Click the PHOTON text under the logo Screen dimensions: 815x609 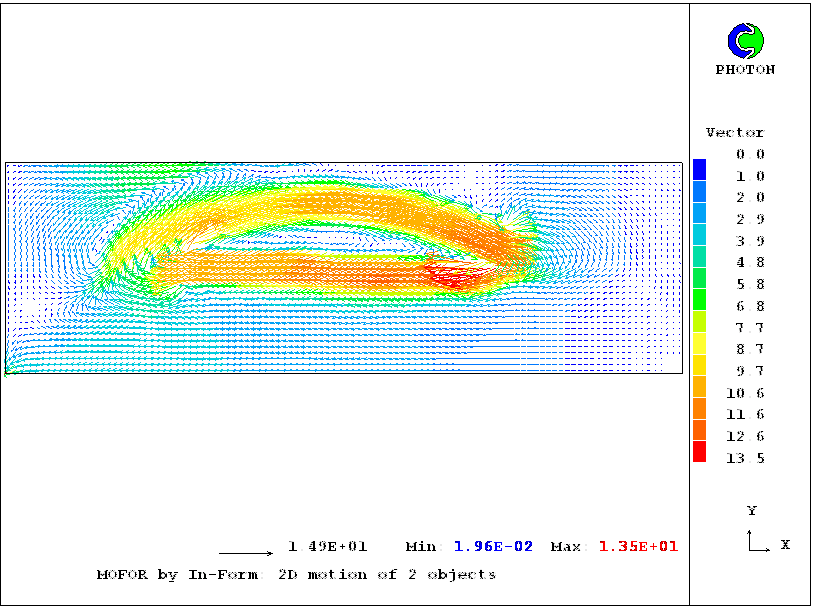pyautogui.click(x=744, y=70)
